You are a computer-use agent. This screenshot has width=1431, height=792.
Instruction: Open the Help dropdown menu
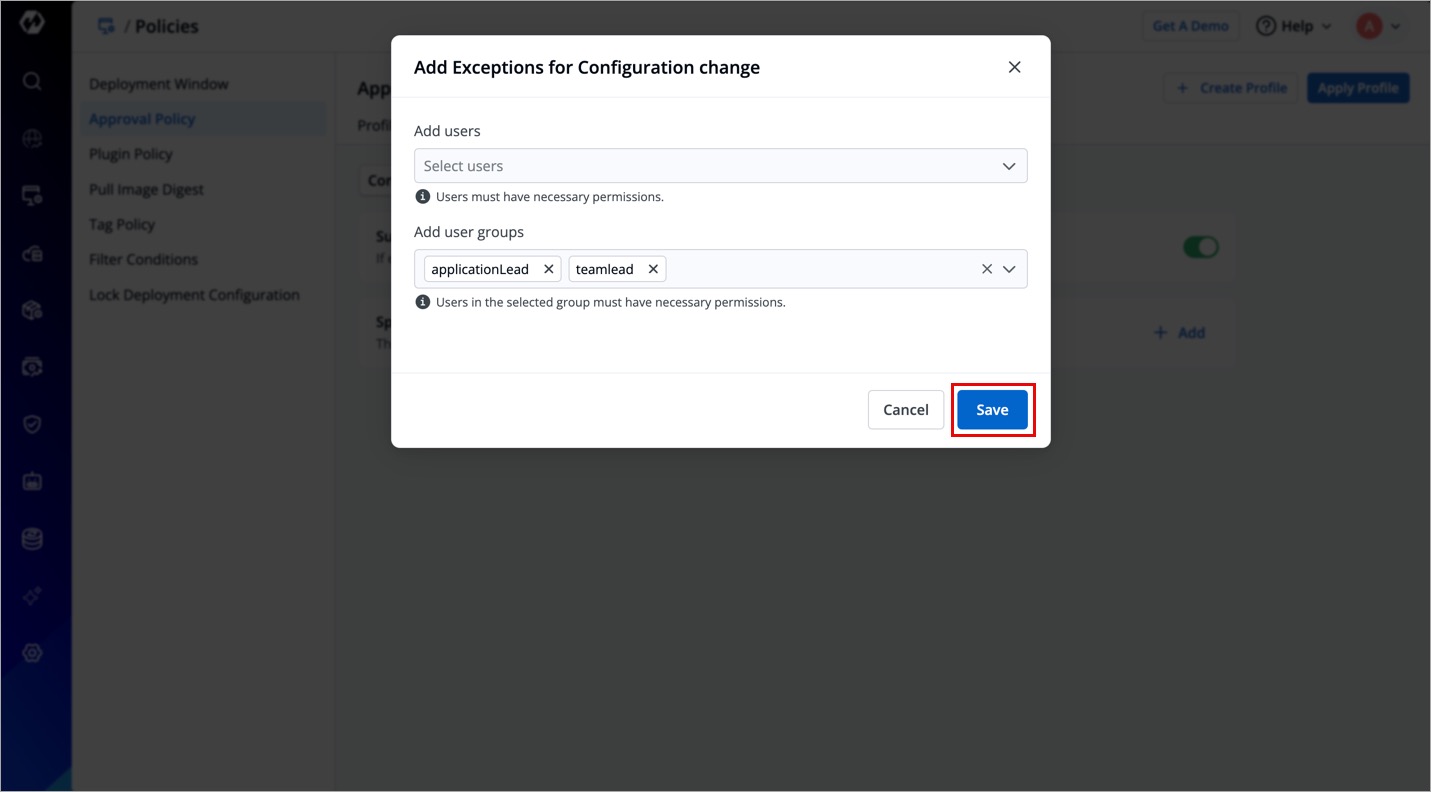pyautogui.click(x=1294, y=26)
